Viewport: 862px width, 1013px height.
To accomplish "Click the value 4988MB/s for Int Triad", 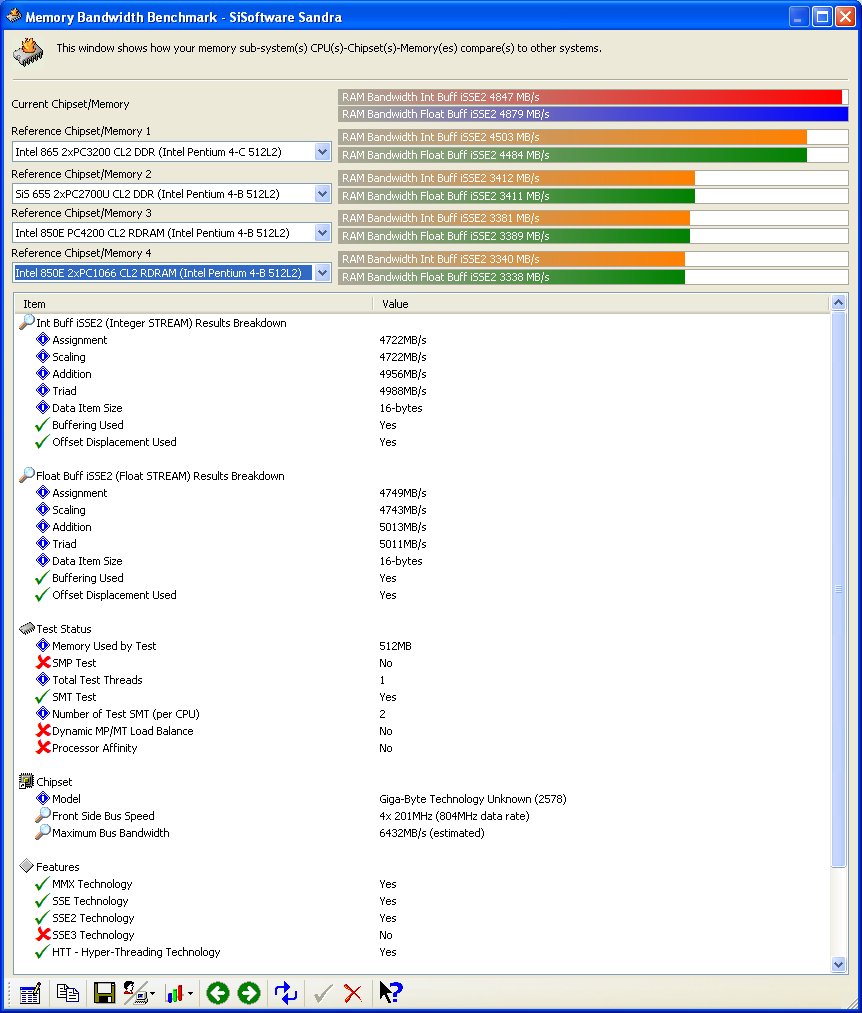I will [403, 391].
